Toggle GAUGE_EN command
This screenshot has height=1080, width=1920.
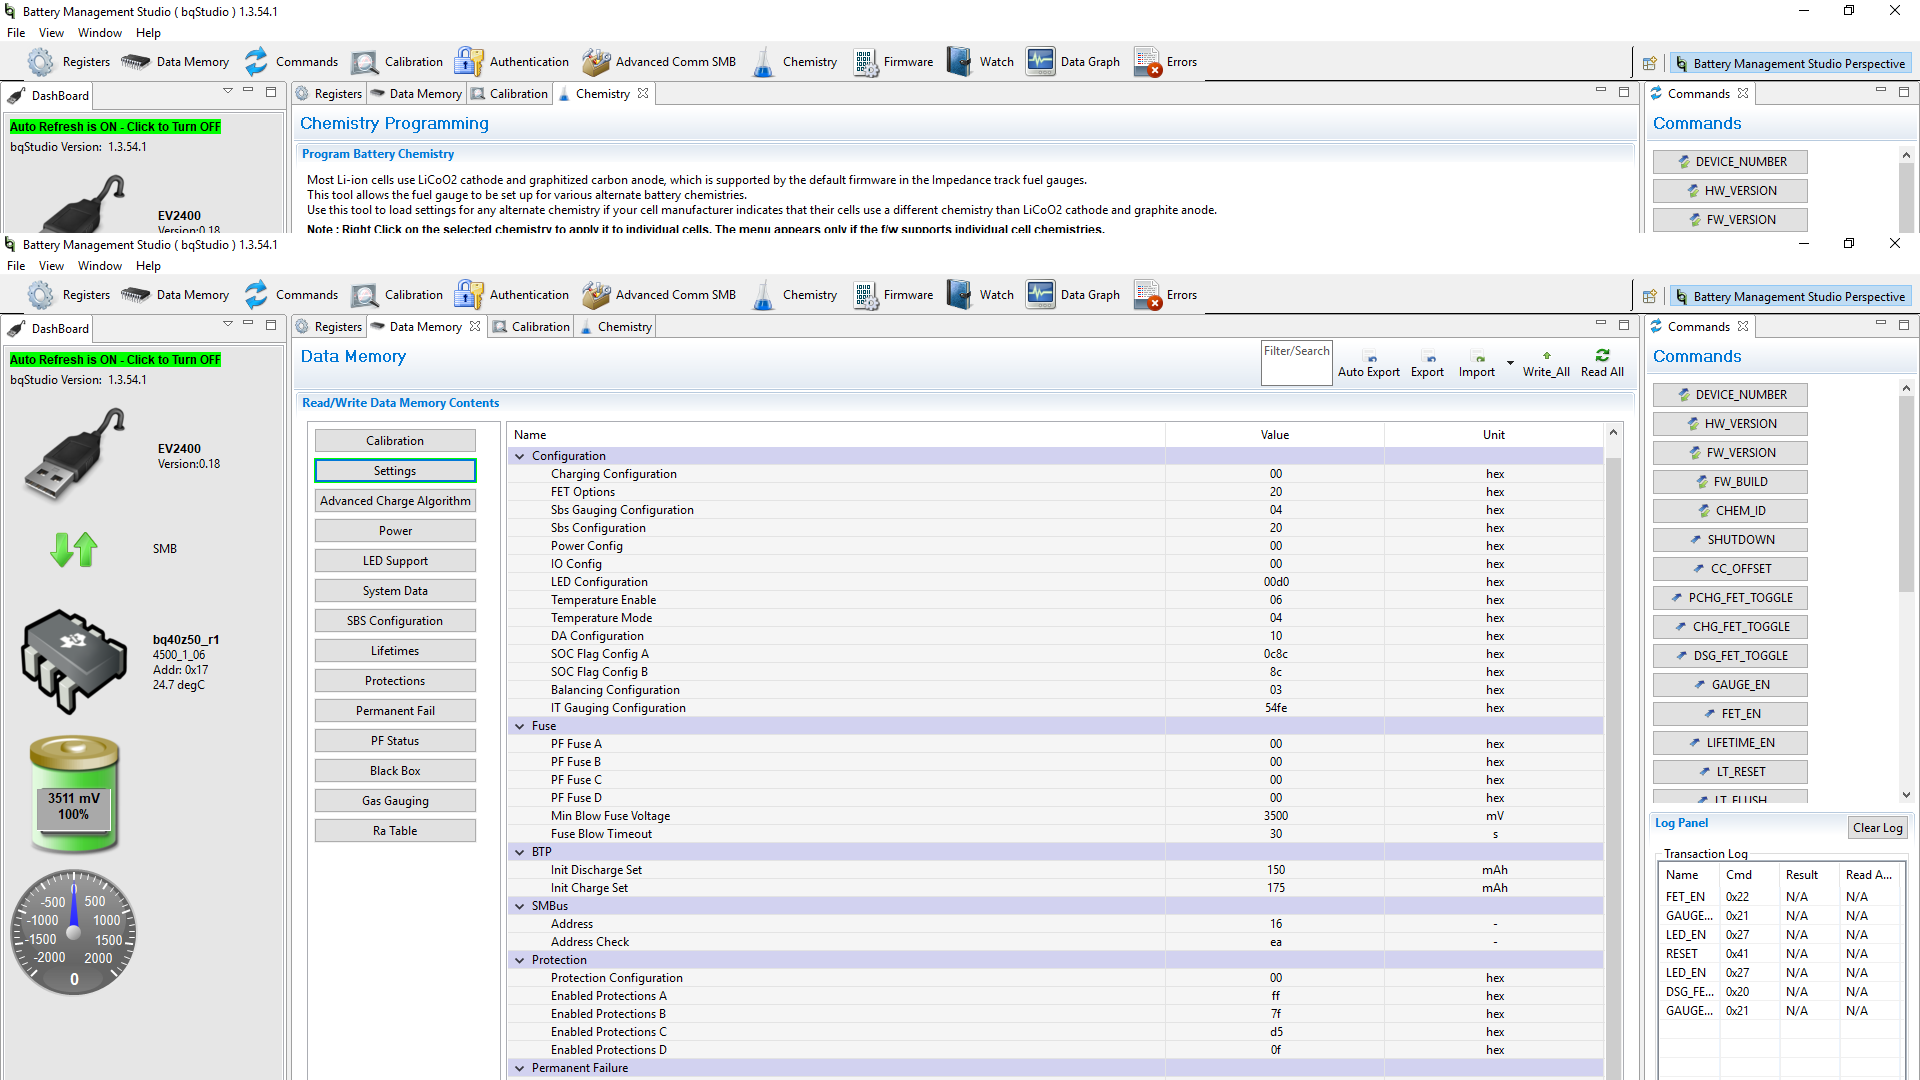(x=1730, y=685)
